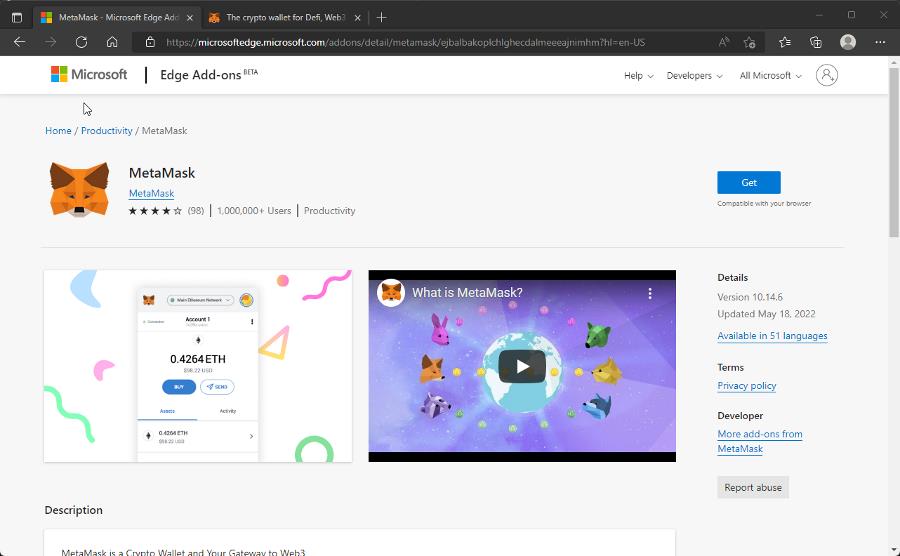The width and height of the screenshot is (900, 556).
Task: Click the video channel fox avatar
Action: tap(391, 293)
